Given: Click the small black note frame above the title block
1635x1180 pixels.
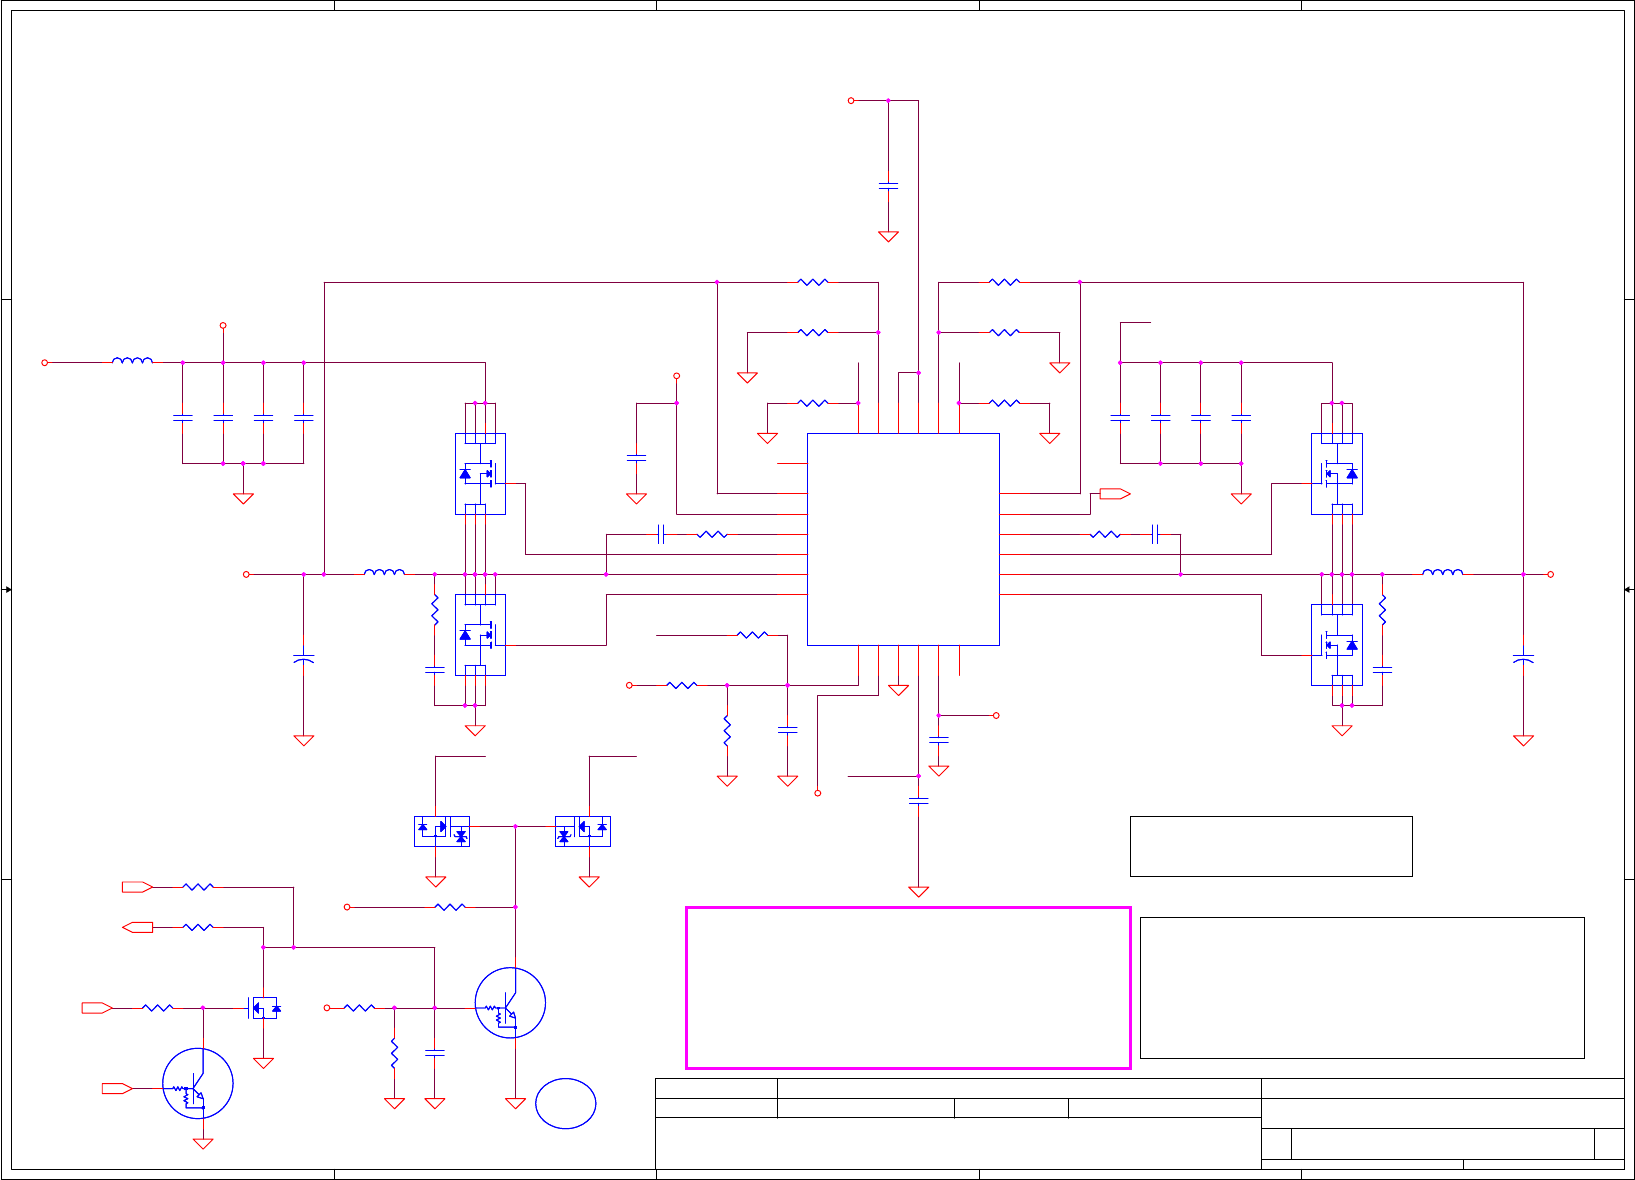Looking at the screenshot, I should 1271,846.
